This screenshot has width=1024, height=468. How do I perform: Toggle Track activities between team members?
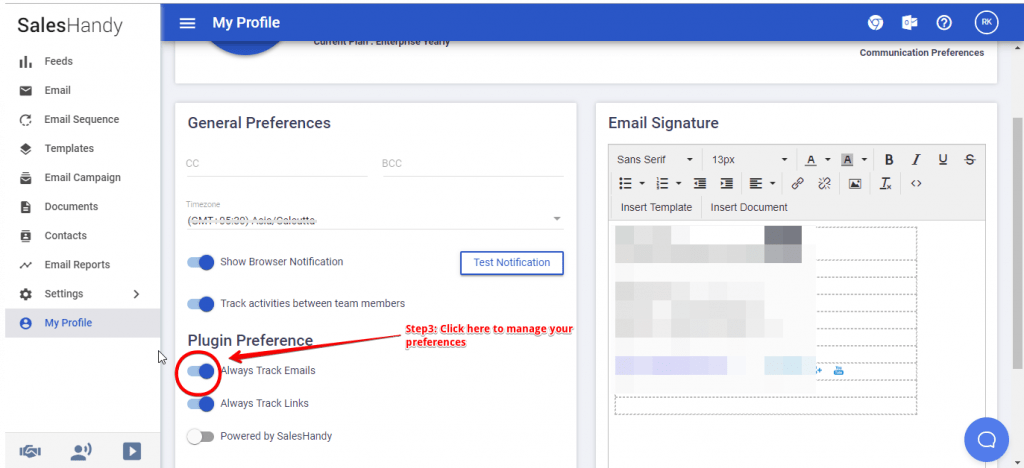click(200, 304)
